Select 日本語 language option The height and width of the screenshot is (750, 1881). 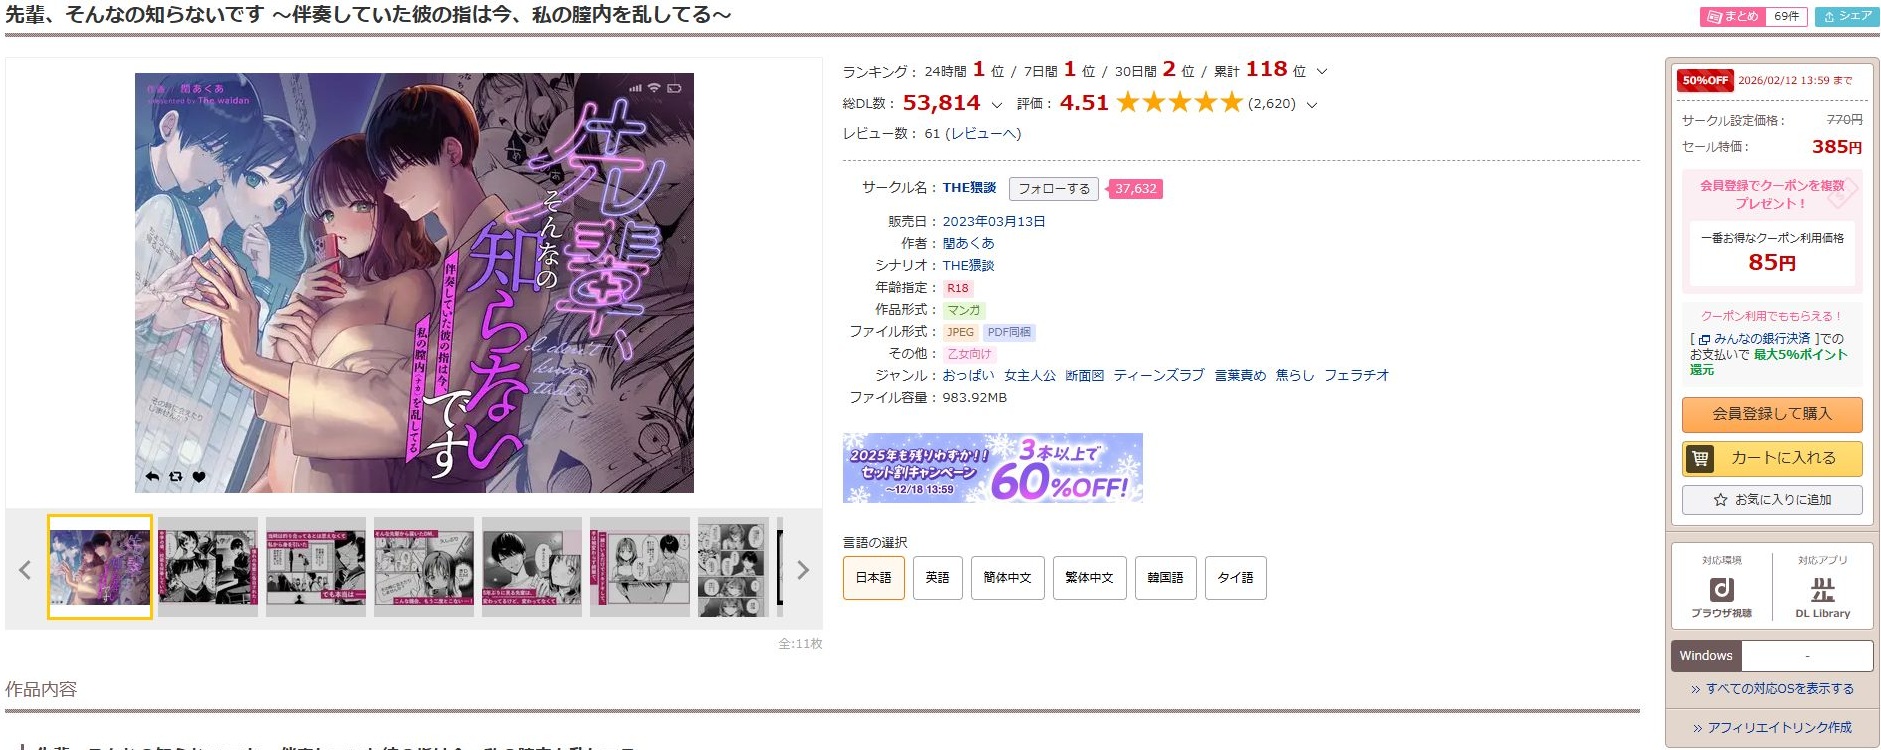[x=873, y=578]
